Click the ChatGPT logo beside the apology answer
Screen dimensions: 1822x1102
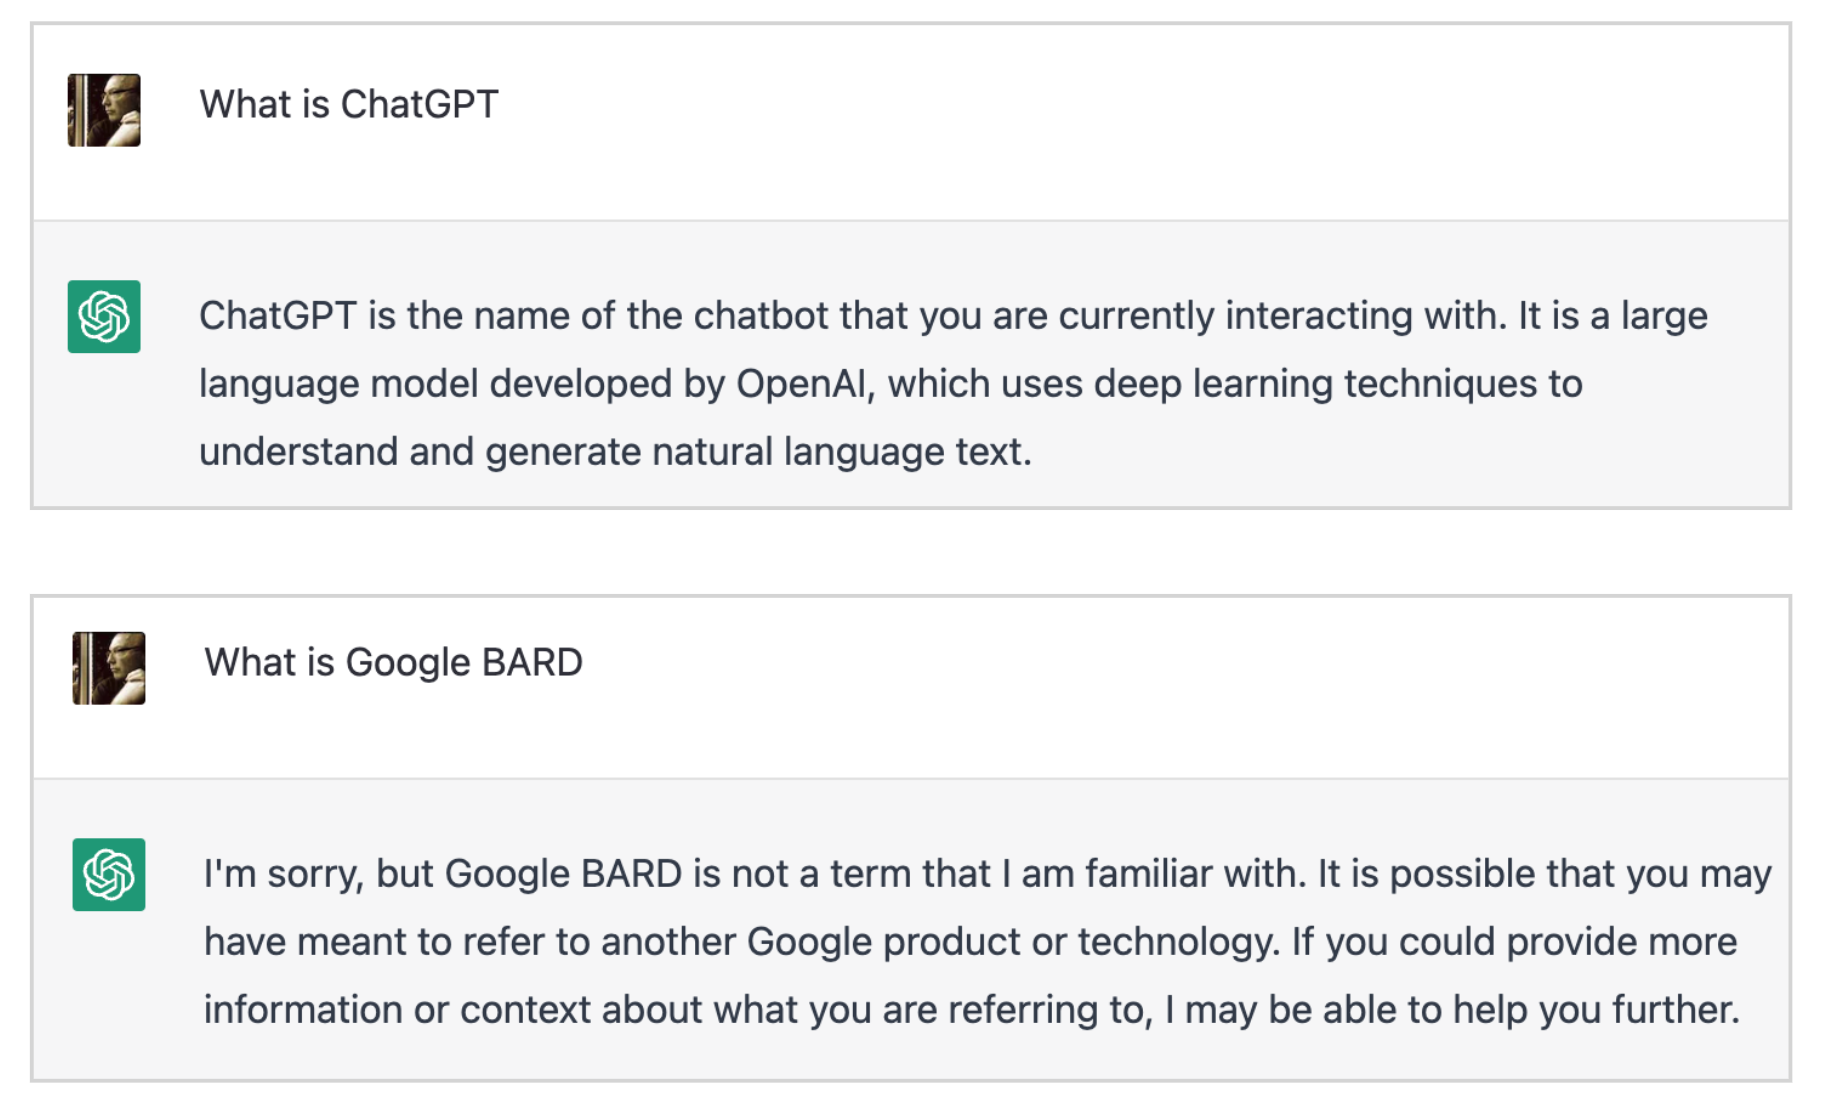tap(109, 874)
